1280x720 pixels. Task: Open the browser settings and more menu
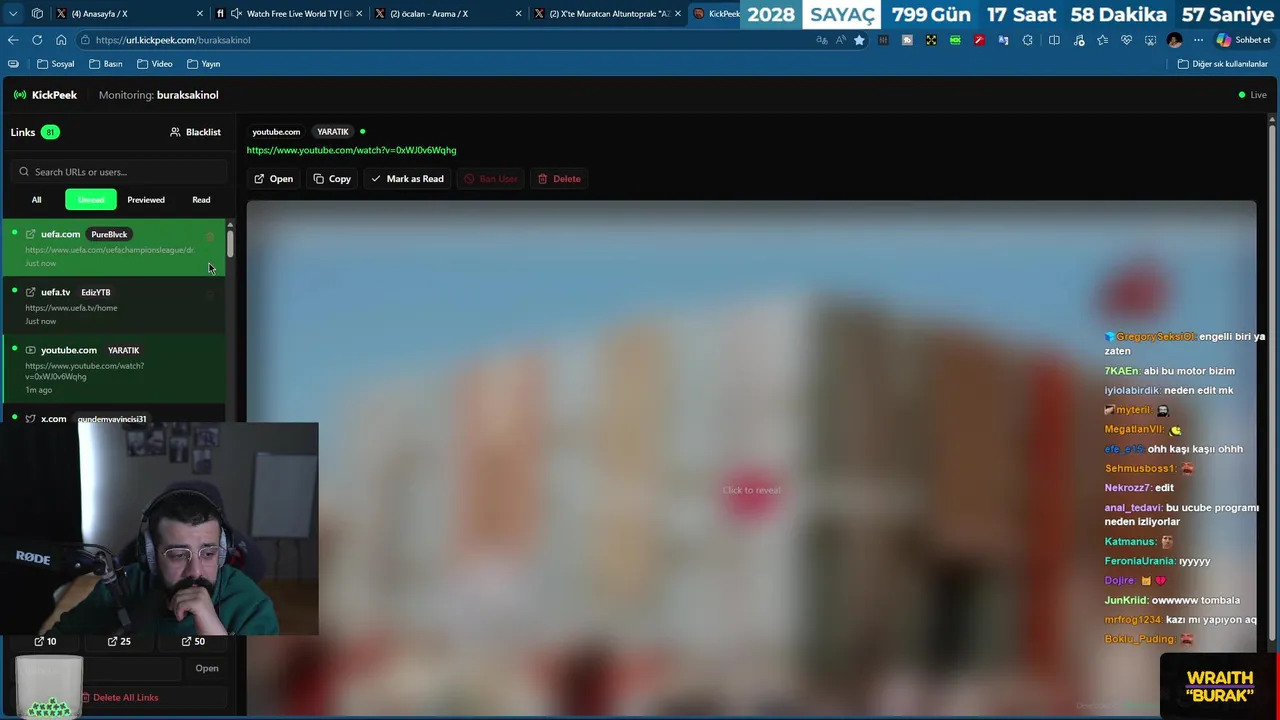pos(1198,40)
